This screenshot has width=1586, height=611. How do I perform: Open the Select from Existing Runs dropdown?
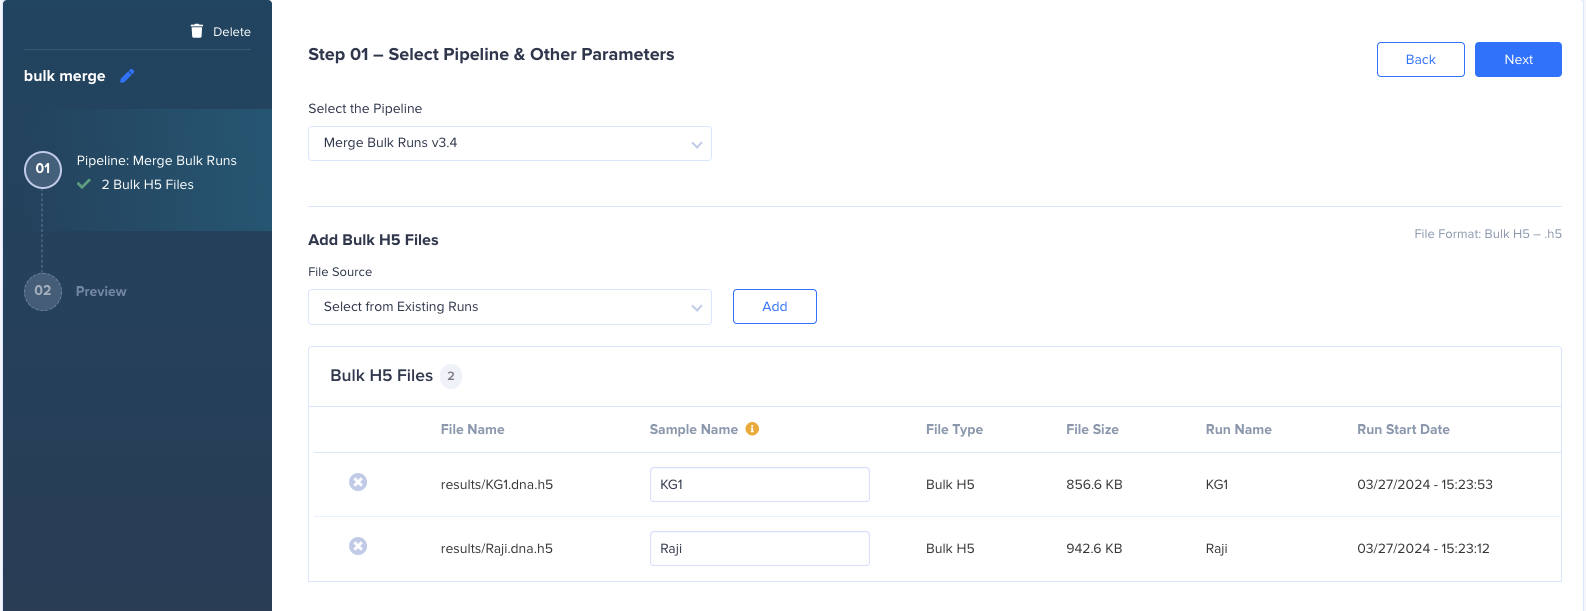510,307
